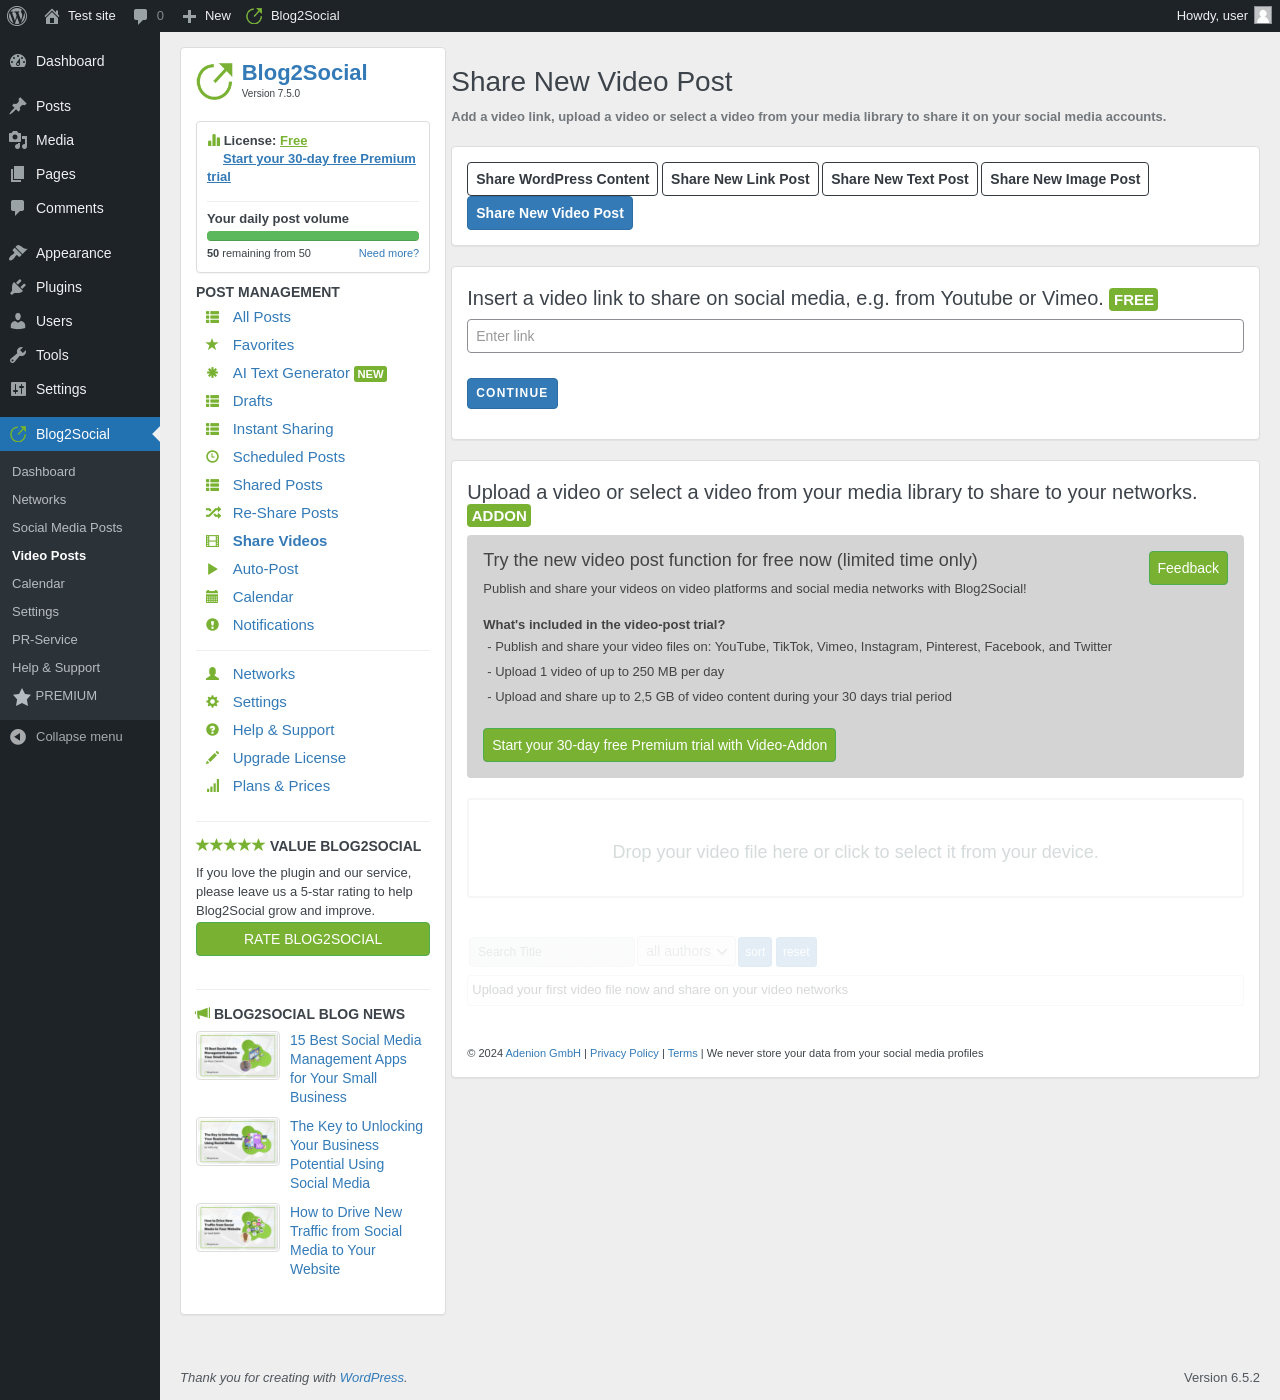Click the user avatar next to Howdy, user

click(1263, 15)
